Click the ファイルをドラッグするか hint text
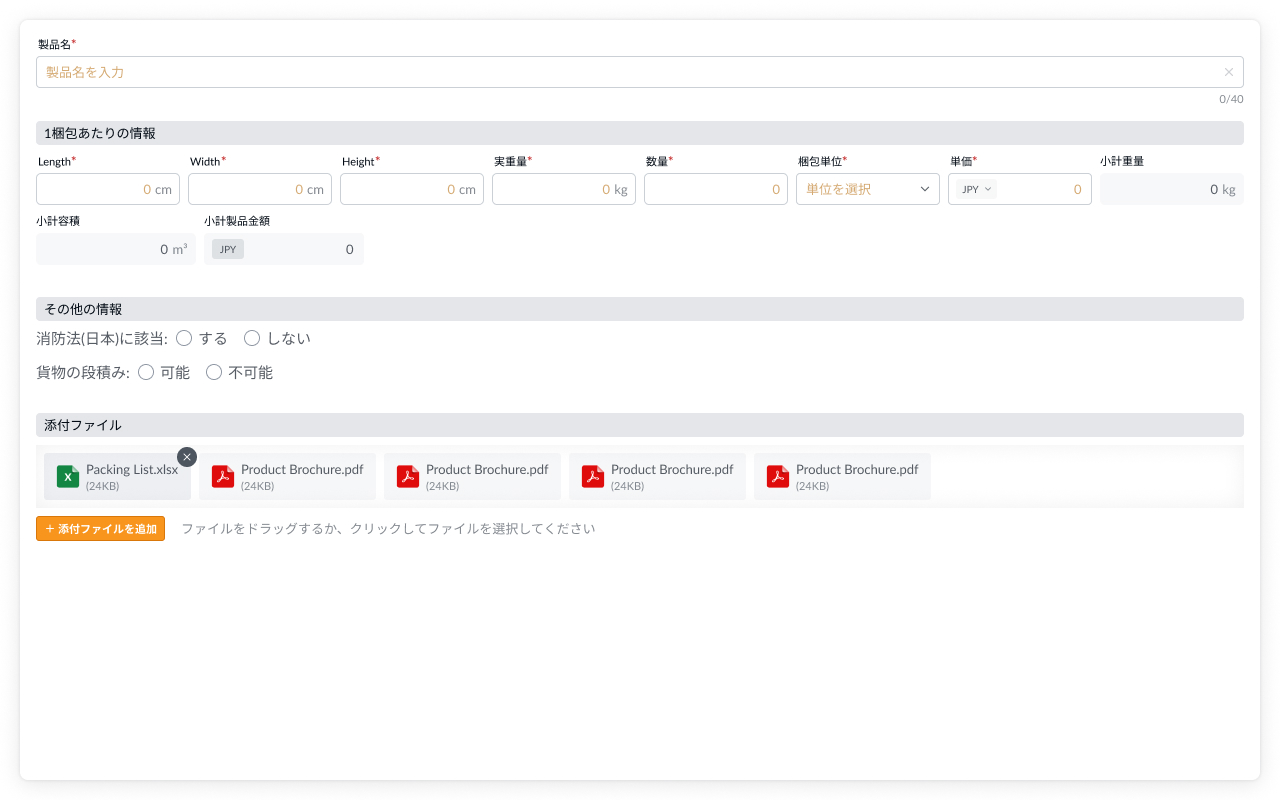 pos(388,529)
